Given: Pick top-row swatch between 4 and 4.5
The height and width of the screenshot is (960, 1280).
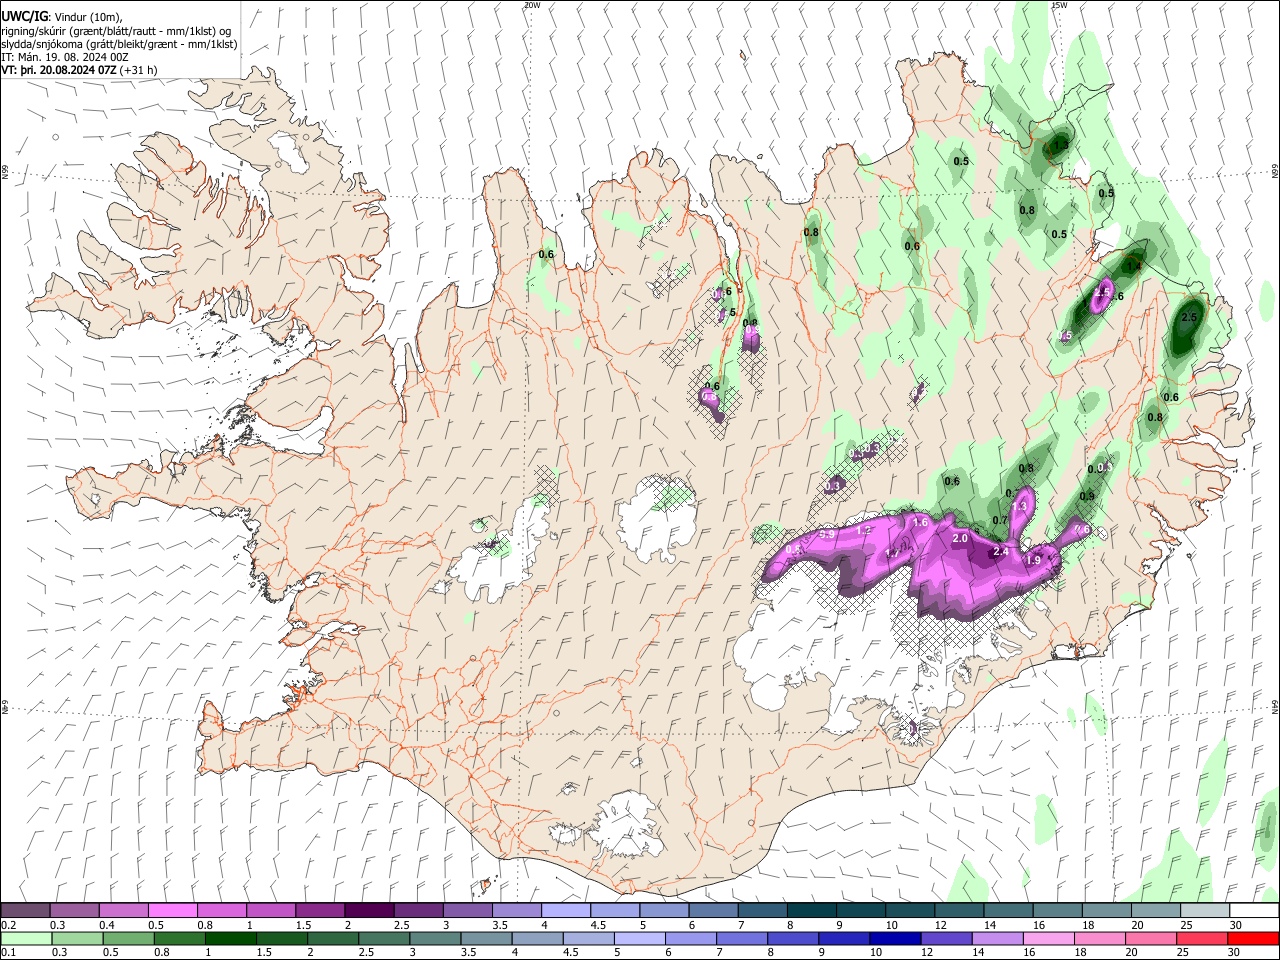Looking at the screenshot, I should pos(566,910).
